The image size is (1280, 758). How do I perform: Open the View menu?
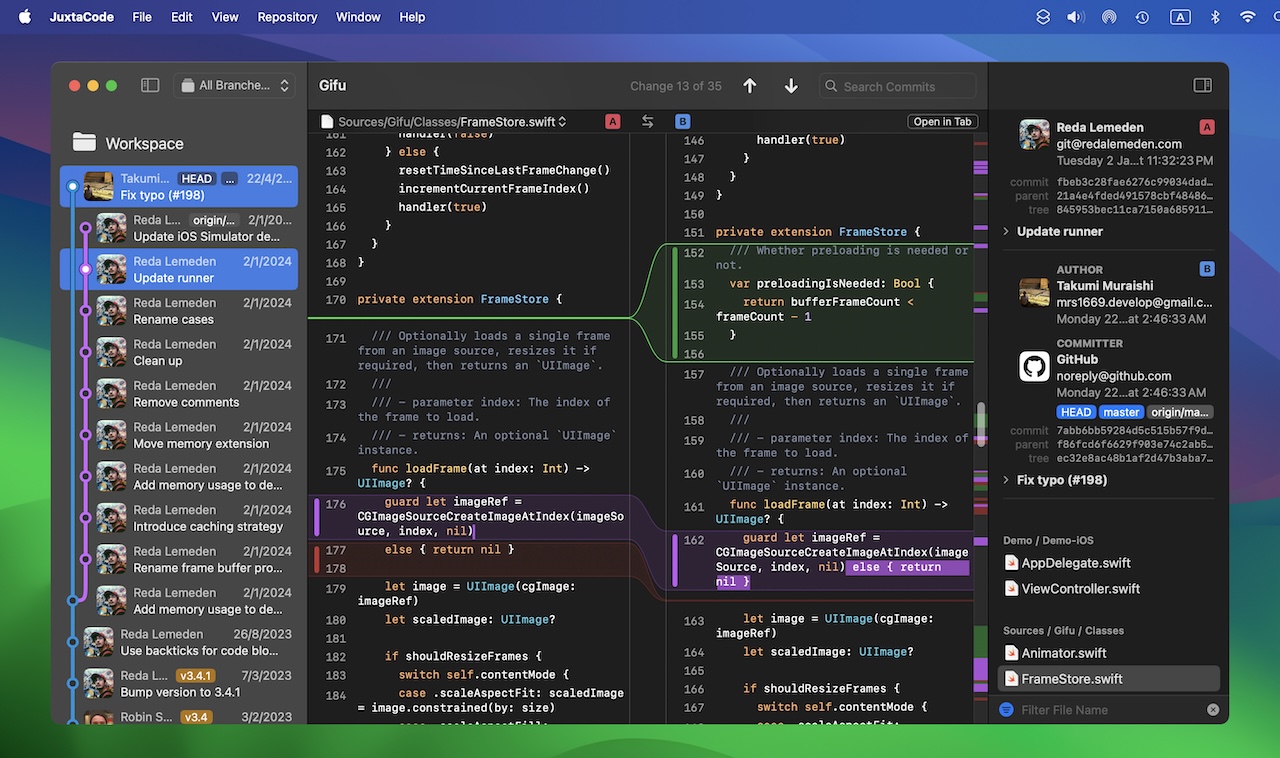coord(225,17)
